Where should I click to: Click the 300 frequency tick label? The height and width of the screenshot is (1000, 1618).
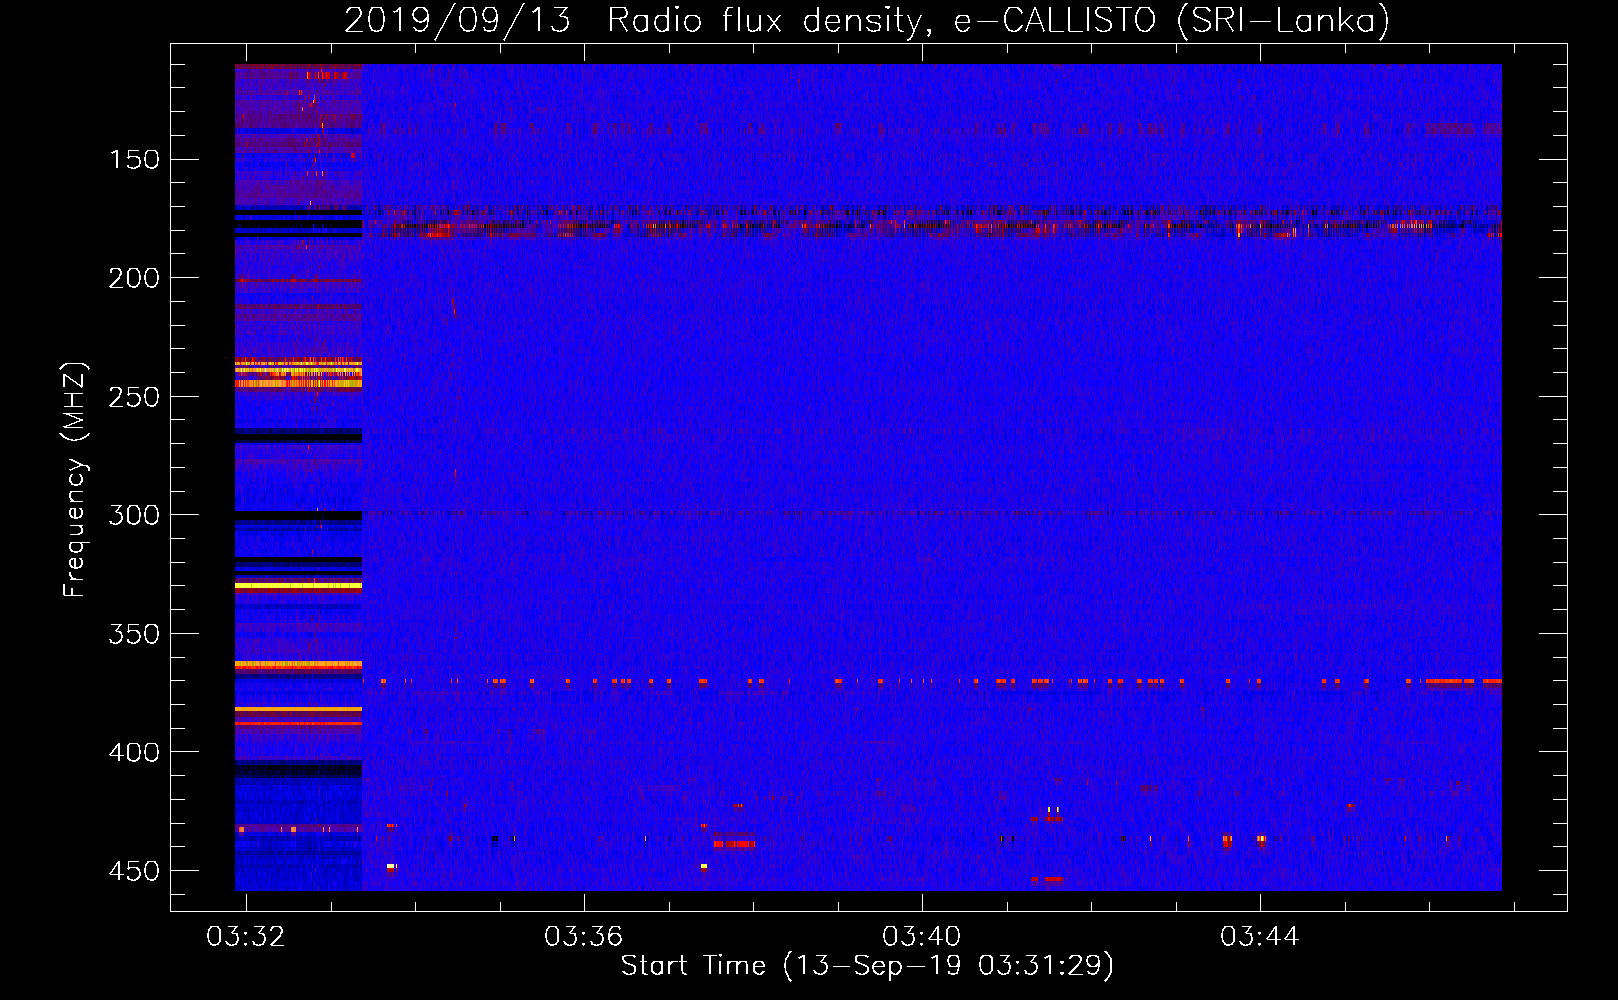[134, 515]
